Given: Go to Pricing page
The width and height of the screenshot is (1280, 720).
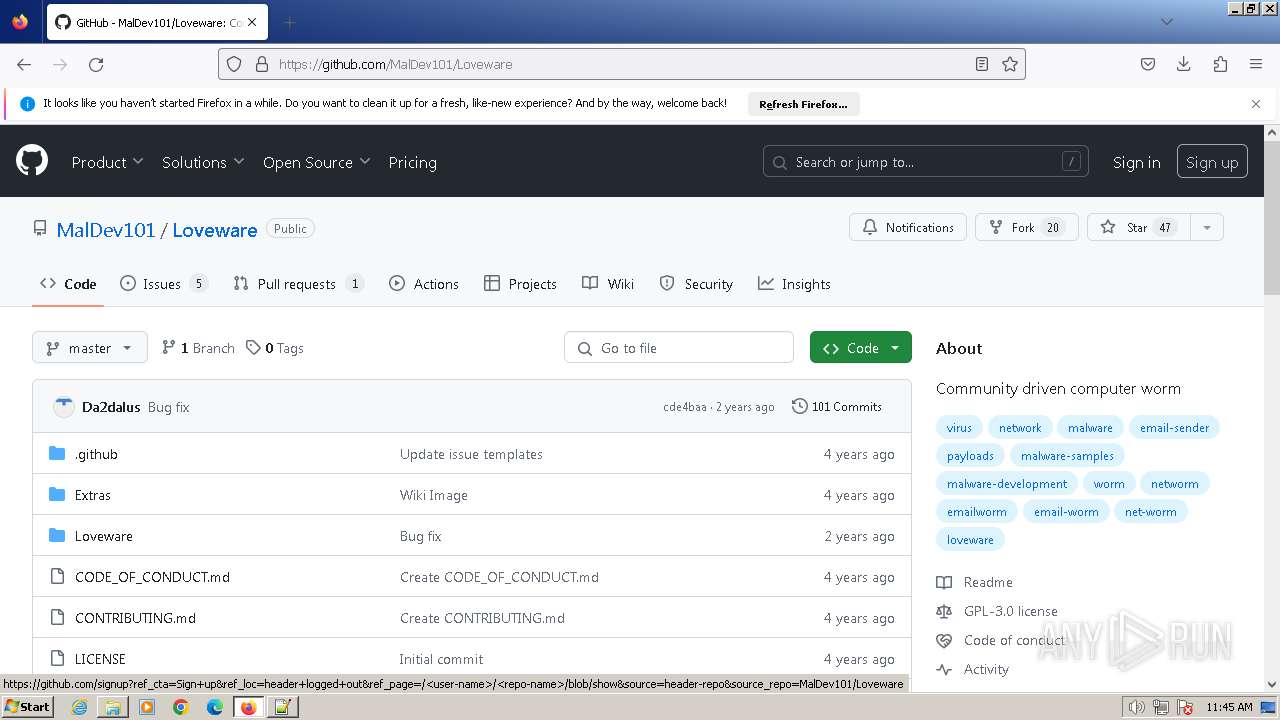Looking at the screenshot, I should (x=412, y=162).
